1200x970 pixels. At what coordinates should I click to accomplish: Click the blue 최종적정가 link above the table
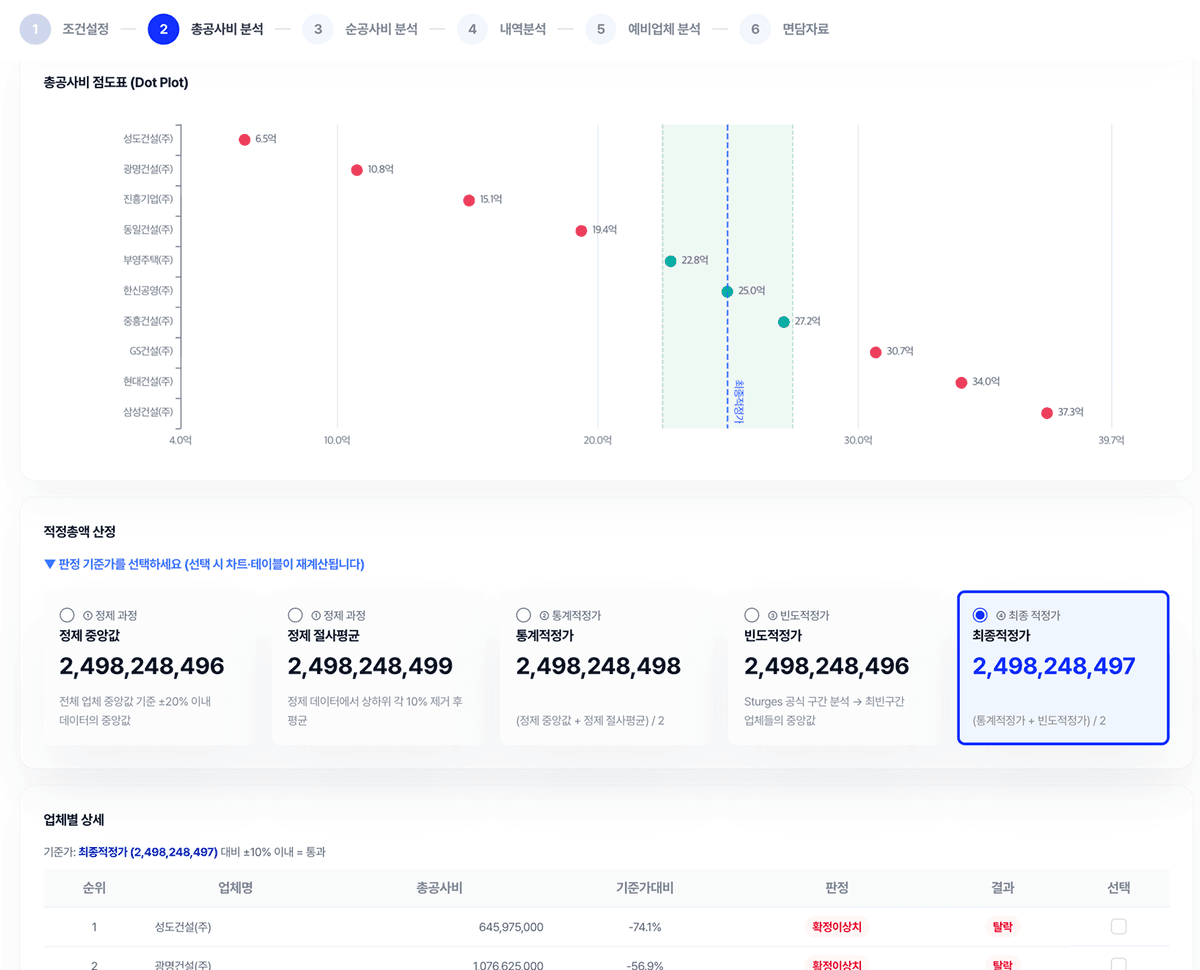pyautogui.click(x=147, y=852)
